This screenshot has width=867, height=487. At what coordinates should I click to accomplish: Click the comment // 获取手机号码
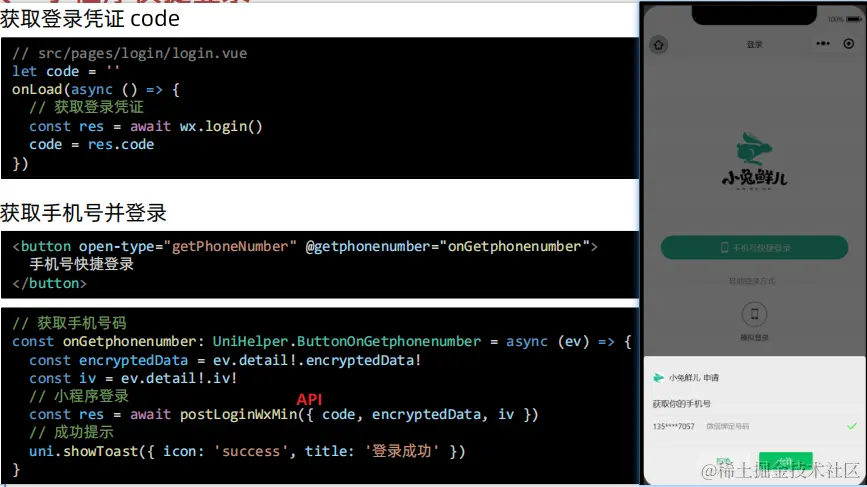click(69, 323)
